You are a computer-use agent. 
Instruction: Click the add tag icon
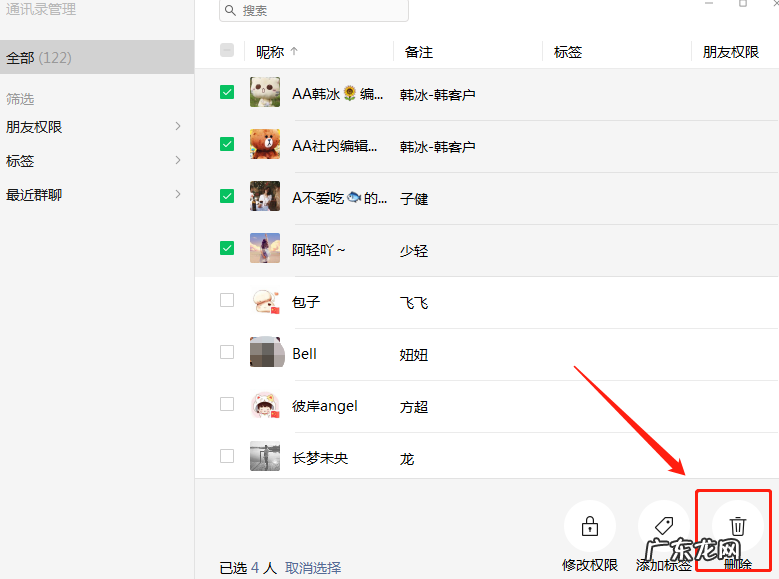664,525
